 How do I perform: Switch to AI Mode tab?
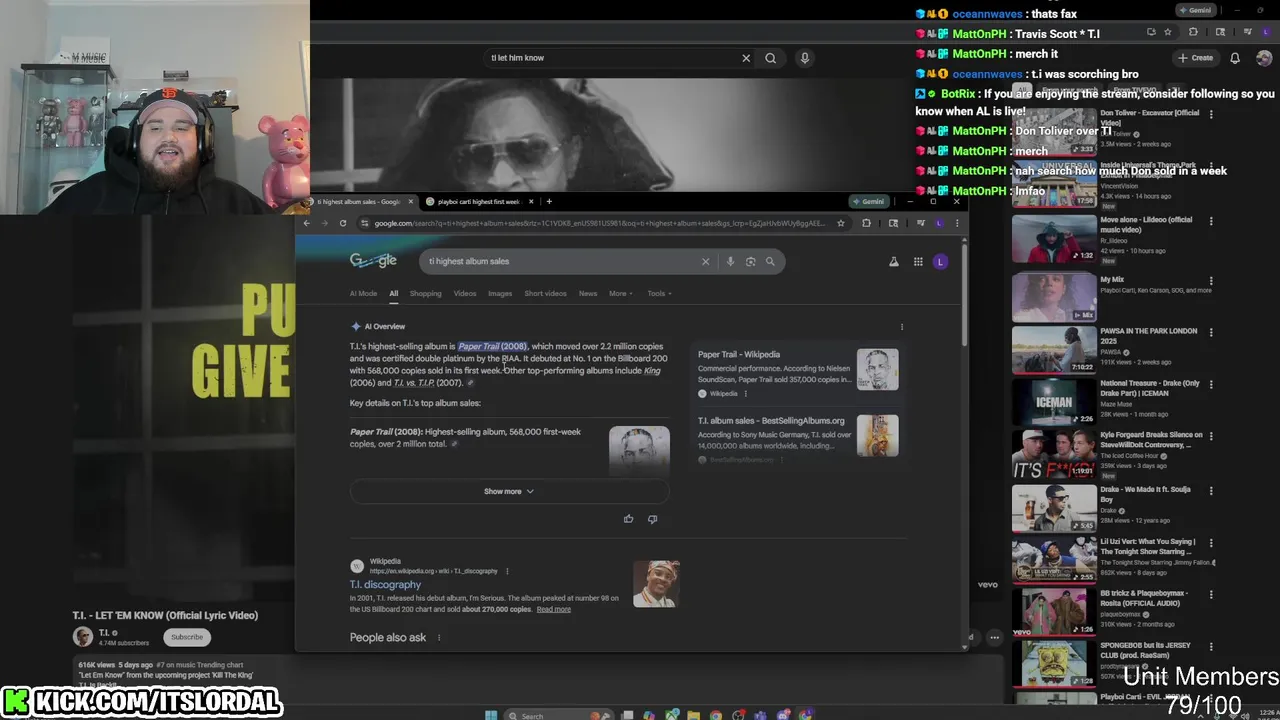363,293
